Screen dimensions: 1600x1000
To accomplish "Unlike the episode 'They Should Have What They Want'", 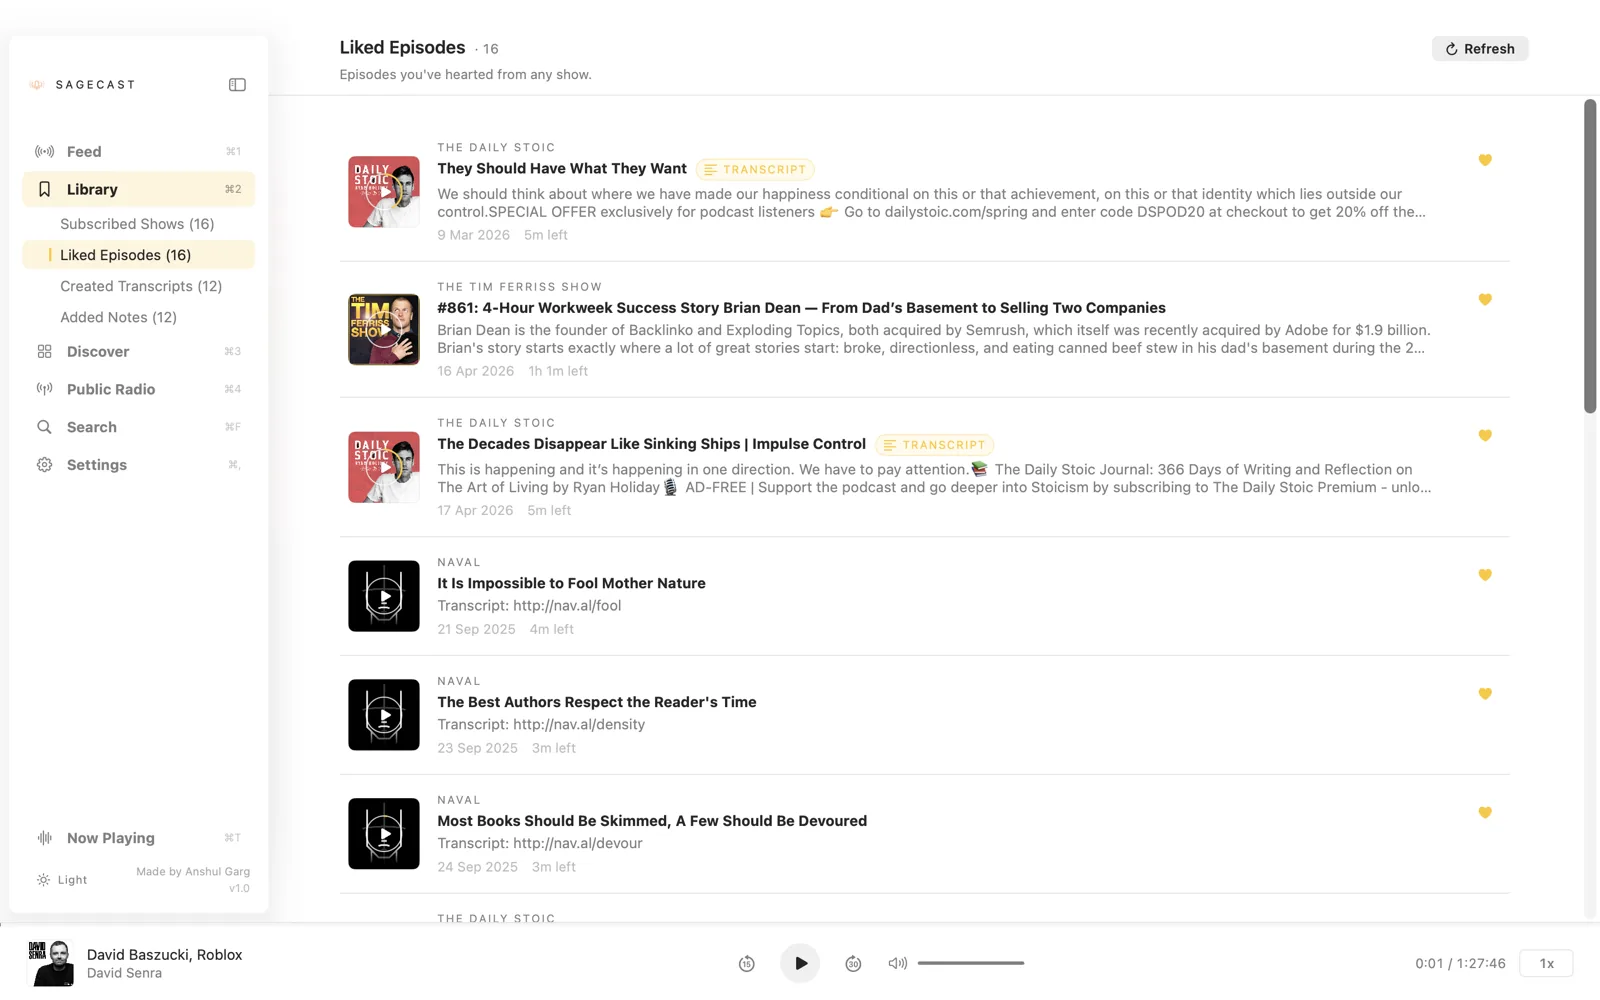I will coord(1484,160).
